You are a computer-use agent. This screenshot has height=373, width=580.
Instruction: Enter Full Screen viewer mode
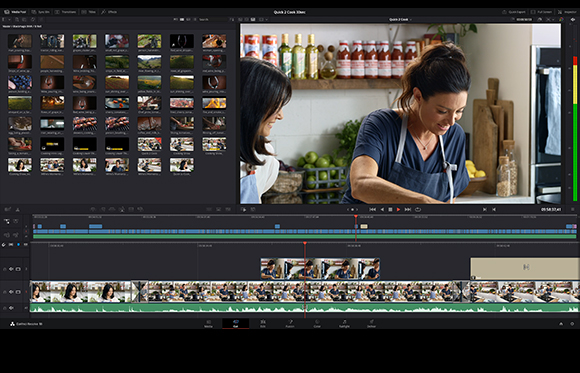(x=542, y=12)
